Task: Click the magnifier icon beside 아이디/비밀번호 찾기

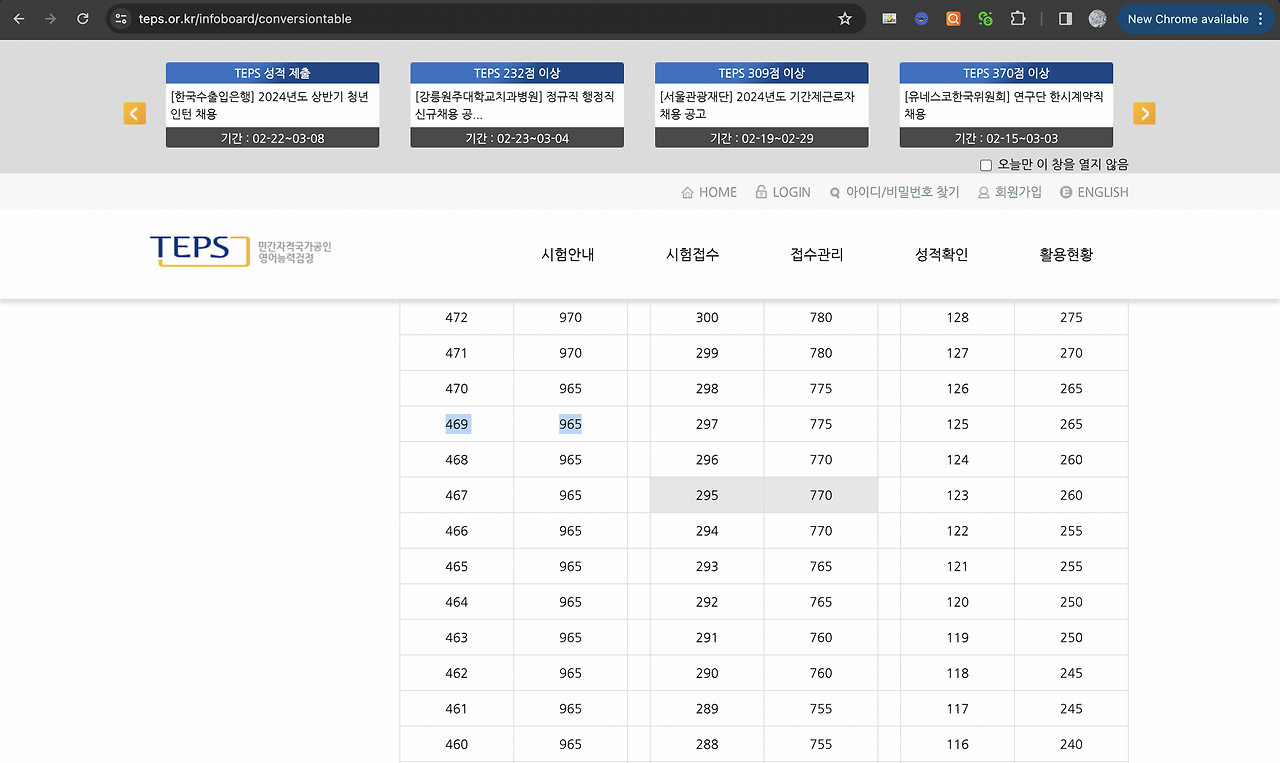Action: [833, 192]
